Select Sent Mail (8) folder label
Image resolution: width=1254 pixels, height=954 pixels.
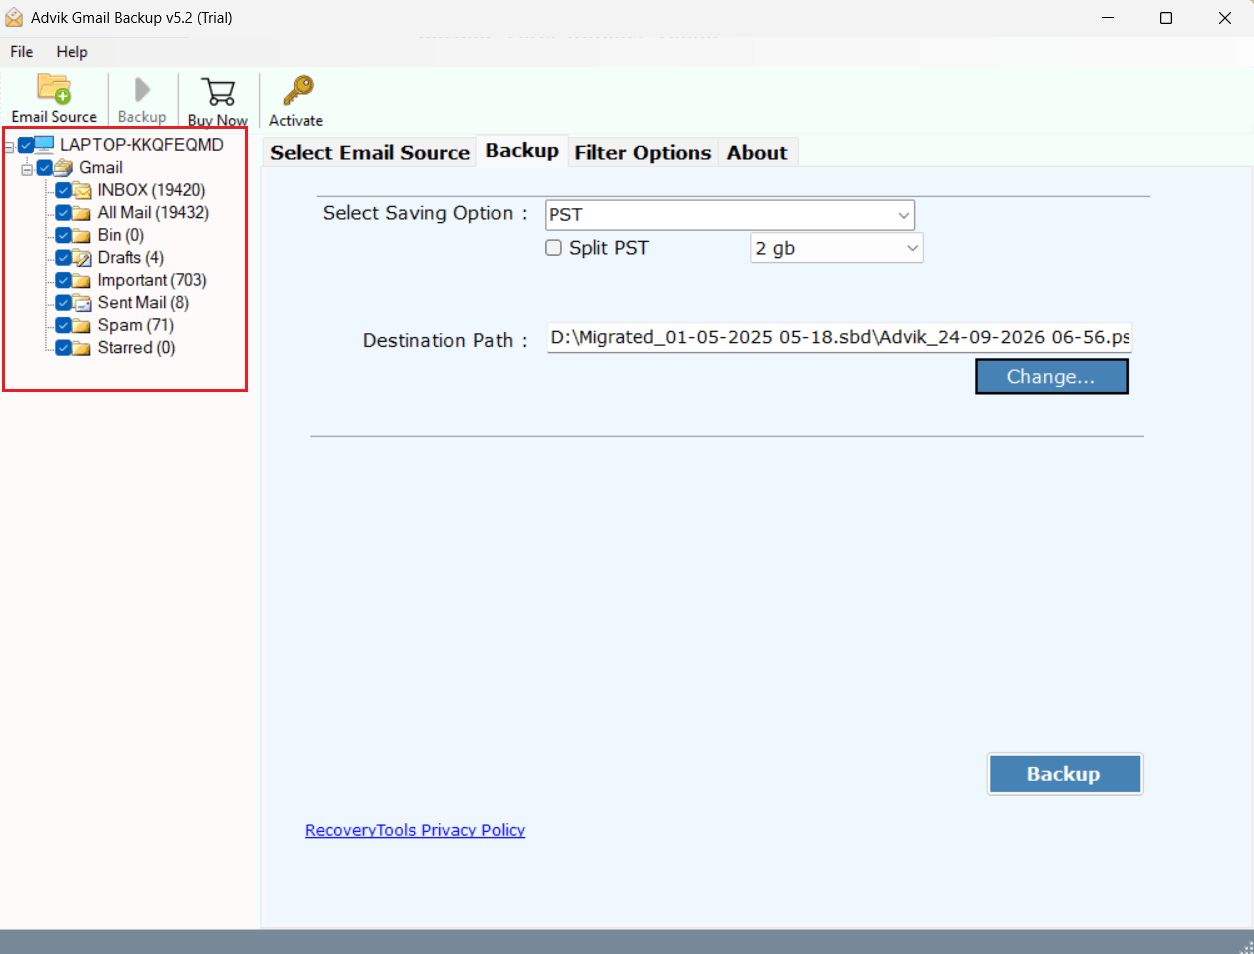(x=143, y=303)
